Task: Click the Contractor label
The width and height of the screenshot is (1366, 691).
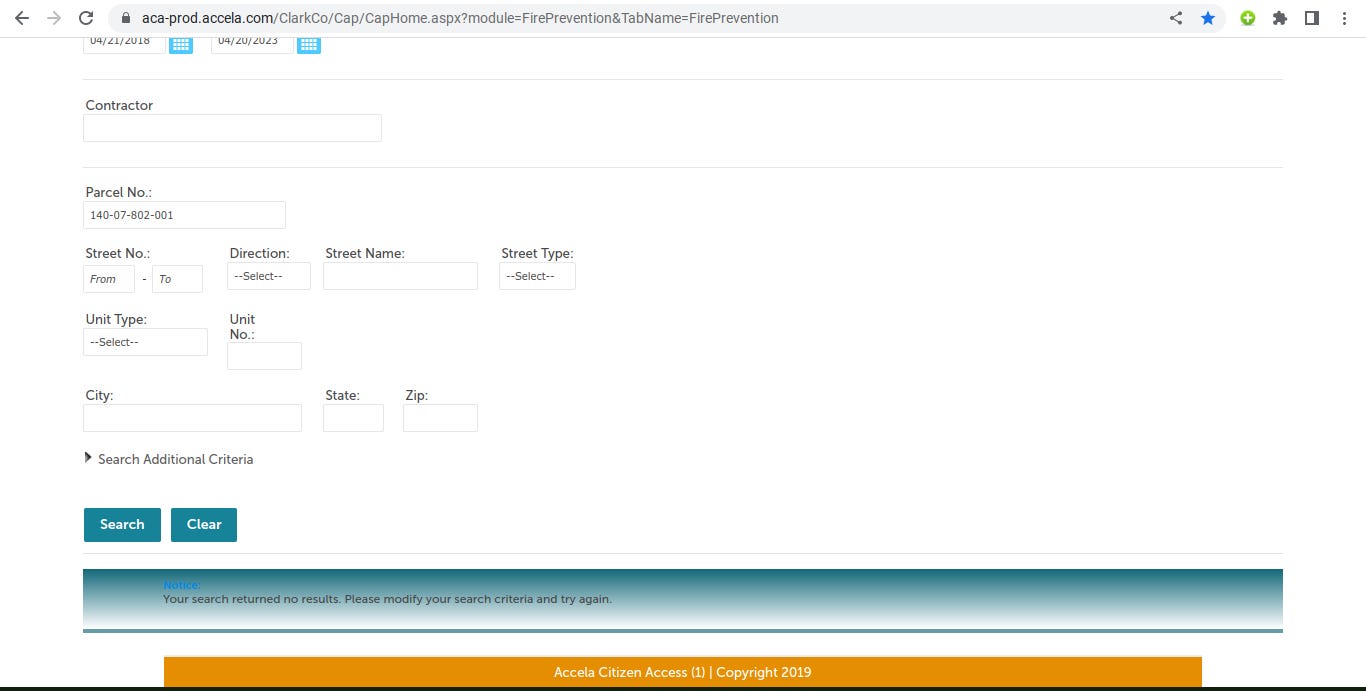Action: (x=119, y=105)
